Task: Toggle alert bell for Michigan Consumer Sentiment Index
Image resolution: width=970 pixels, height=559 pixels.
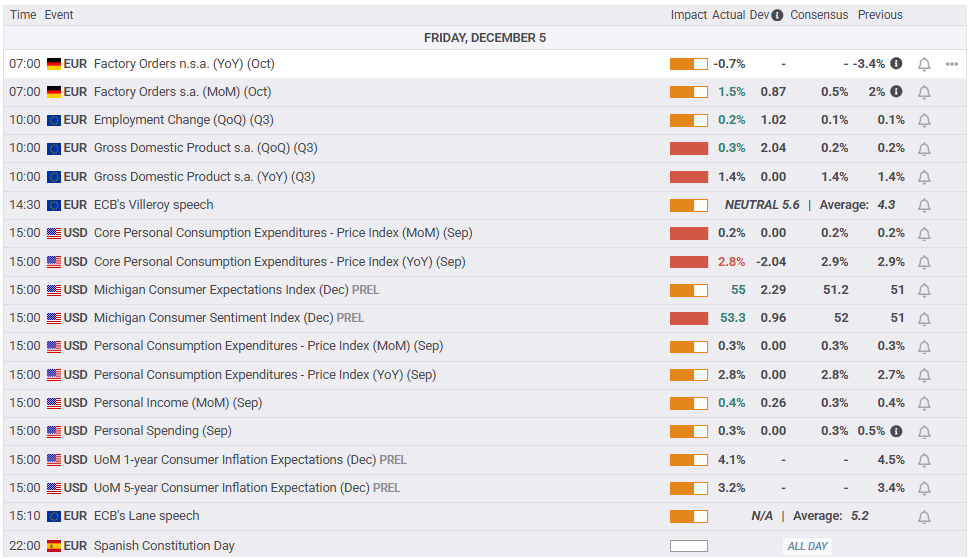Action: (x=924, y=318)
